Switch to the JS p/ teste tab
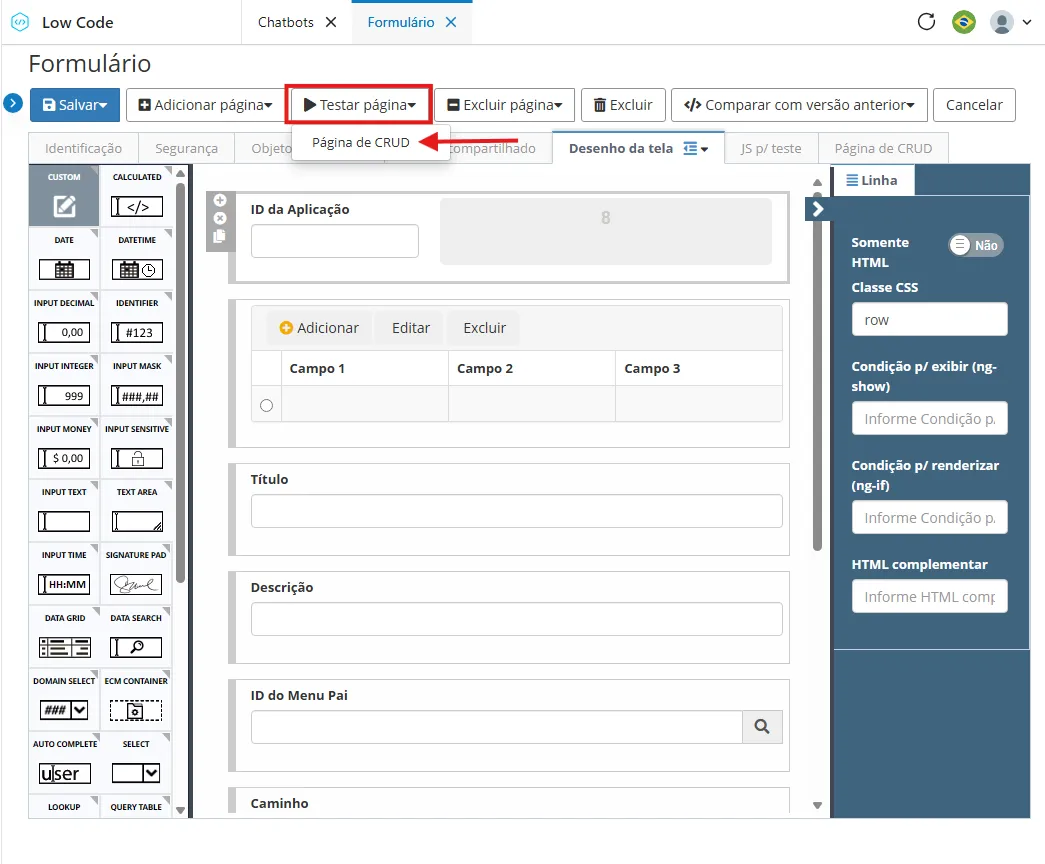The image size is (1045, 864). coord(770,149)
